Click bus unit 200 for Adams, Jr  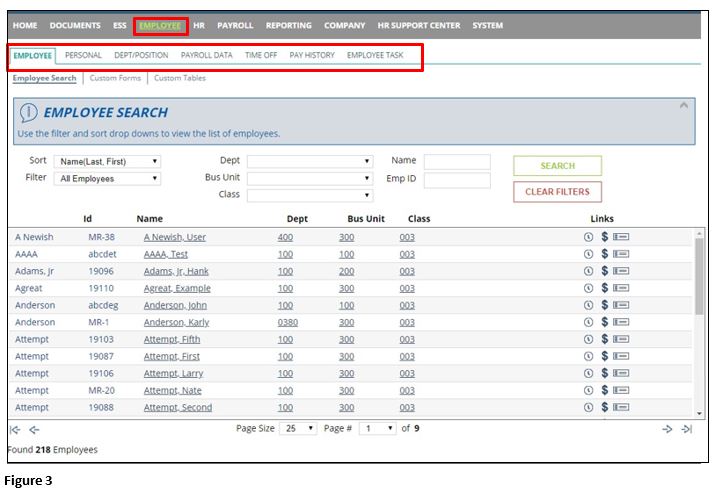point(347,271)
